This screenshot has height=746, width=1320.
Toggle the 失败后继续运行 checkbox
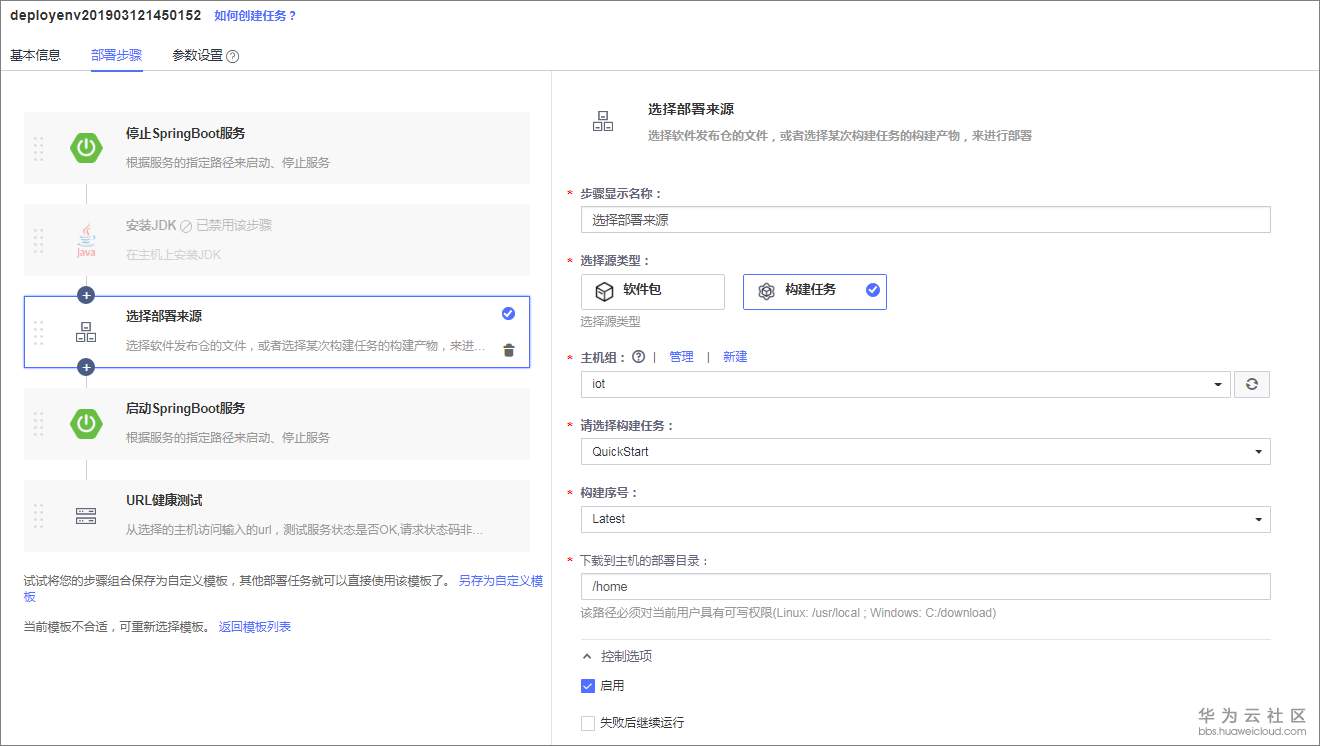pyautogui.click(x=588, y=723)
